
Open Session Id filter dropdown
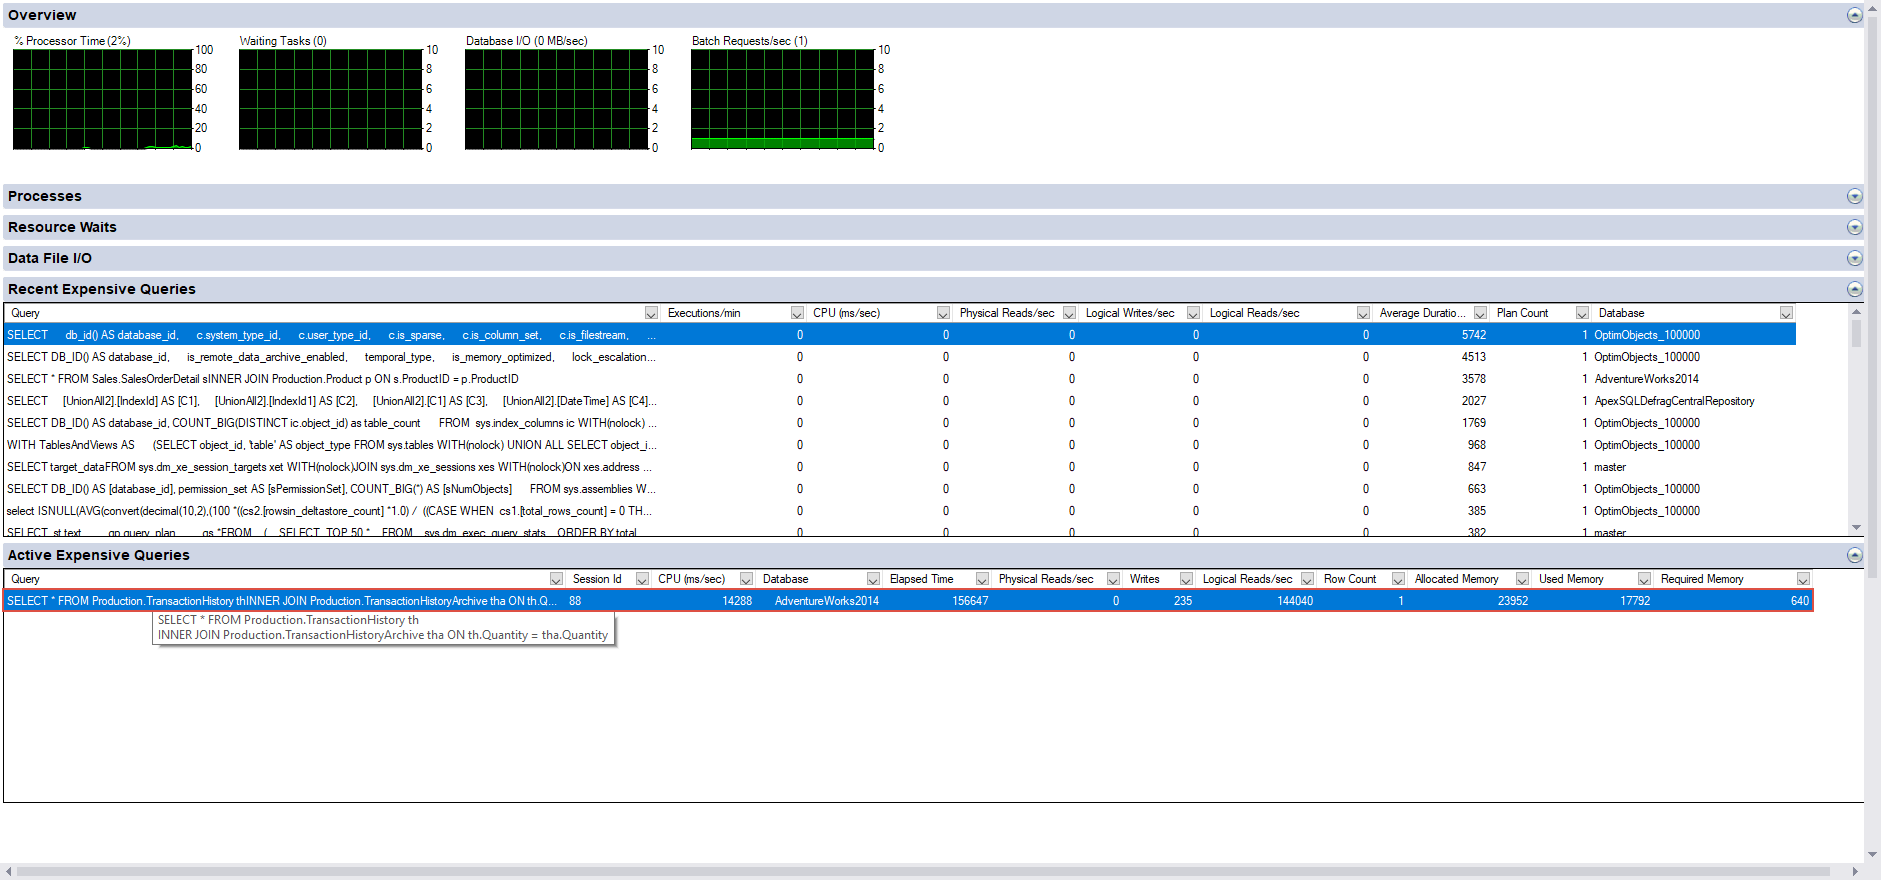pyautogui.click(x=642, y=579)
